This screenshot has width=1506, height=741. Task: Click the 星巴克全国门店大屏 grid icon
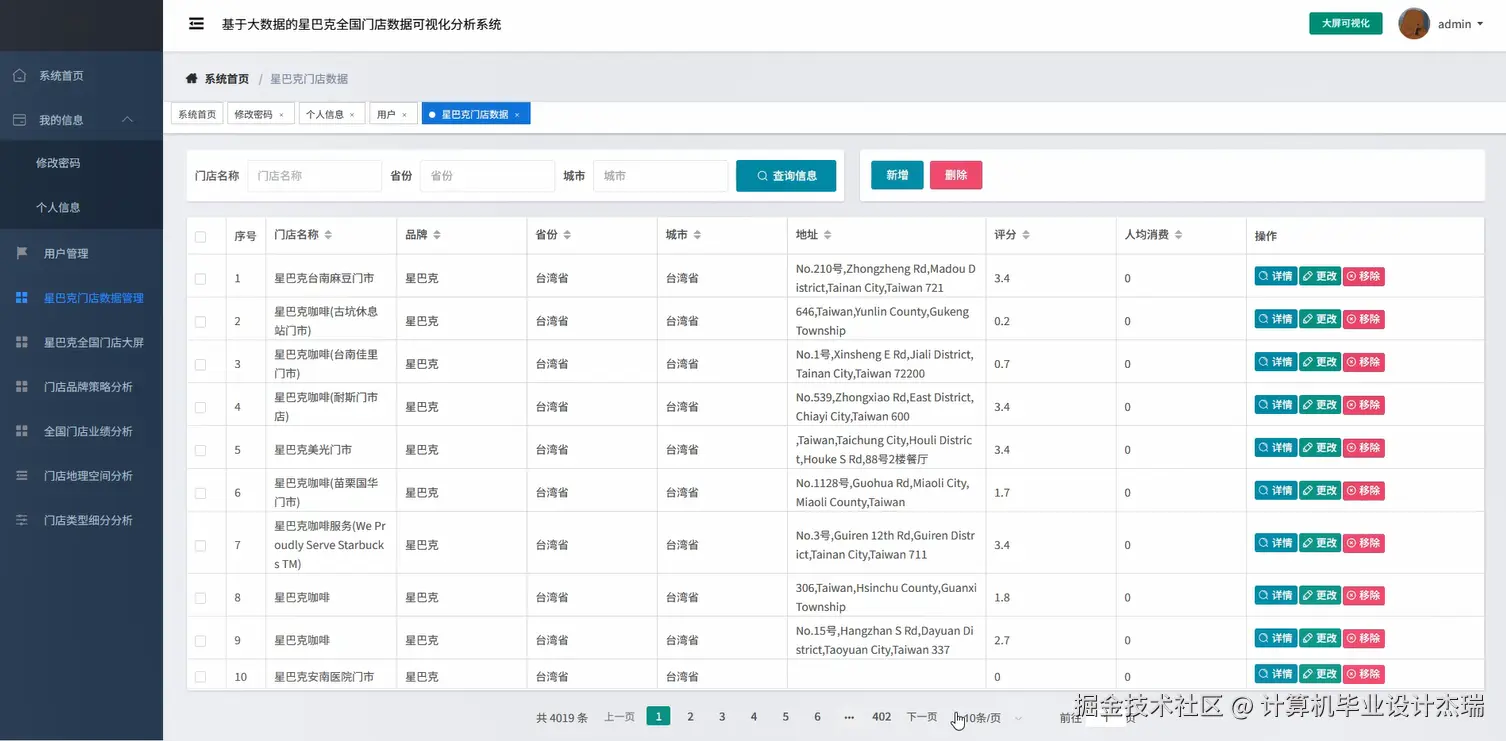pos(22,342)
